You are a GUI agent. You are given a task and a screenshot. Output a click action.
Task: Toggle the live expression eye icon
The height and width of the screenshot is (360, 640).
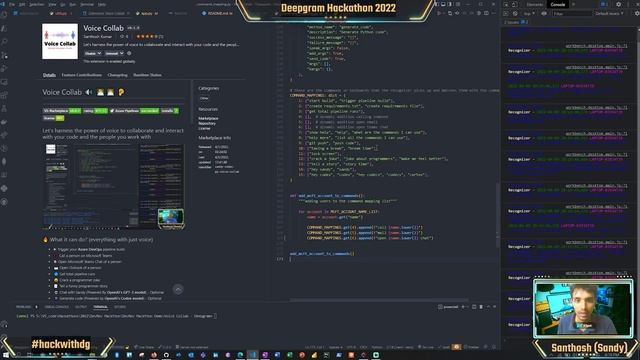pyautogui.click(x=544, y=13)
